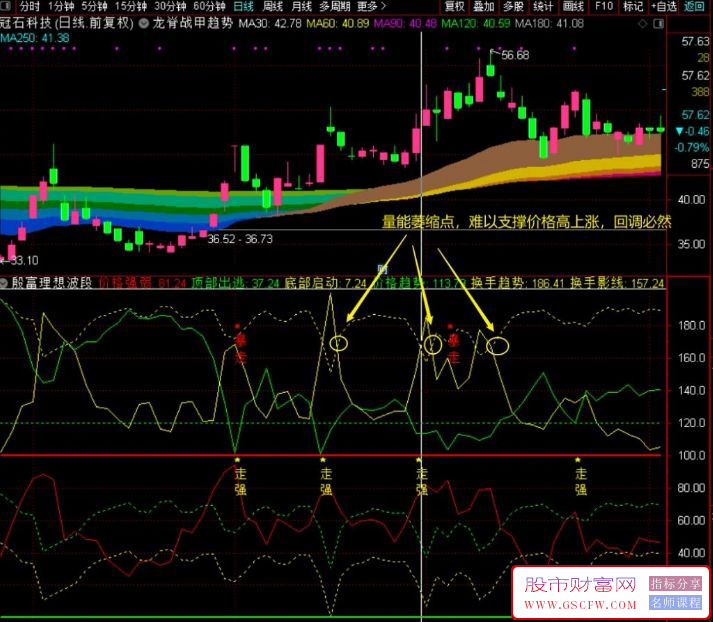Click the 底部启动: 7.24 indicator value
Screen dimensions: 713x622
coord(325,283)
